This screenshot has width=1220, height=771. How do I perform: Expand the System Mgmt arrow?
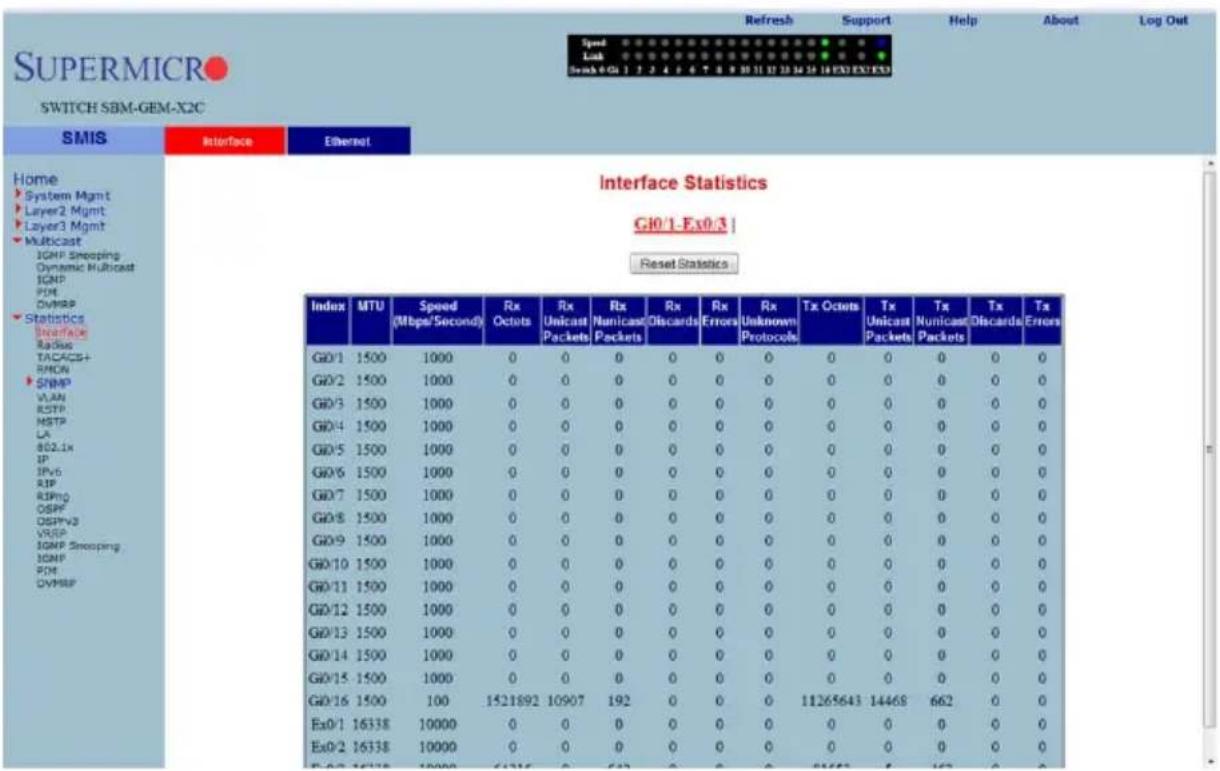coord(16,195)
